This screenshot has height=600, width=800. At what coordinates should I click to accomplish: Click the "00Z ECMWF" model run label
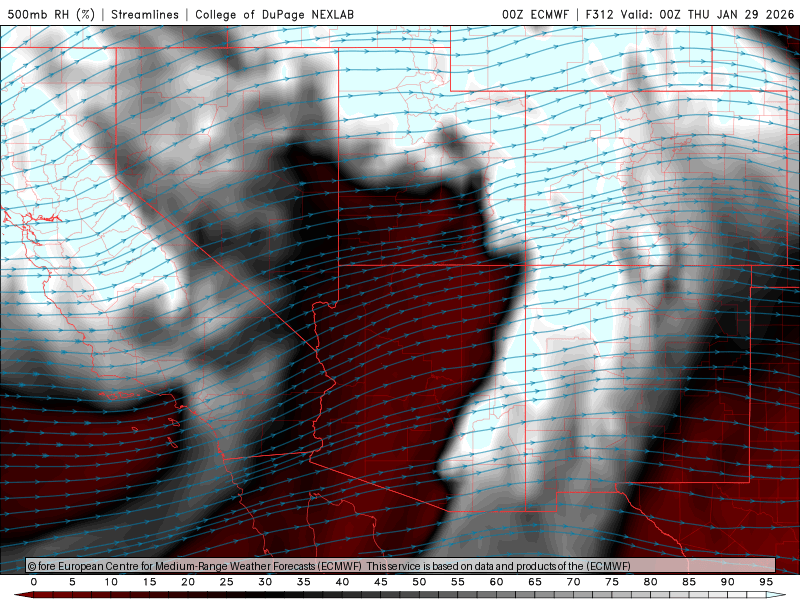point(535,14)
